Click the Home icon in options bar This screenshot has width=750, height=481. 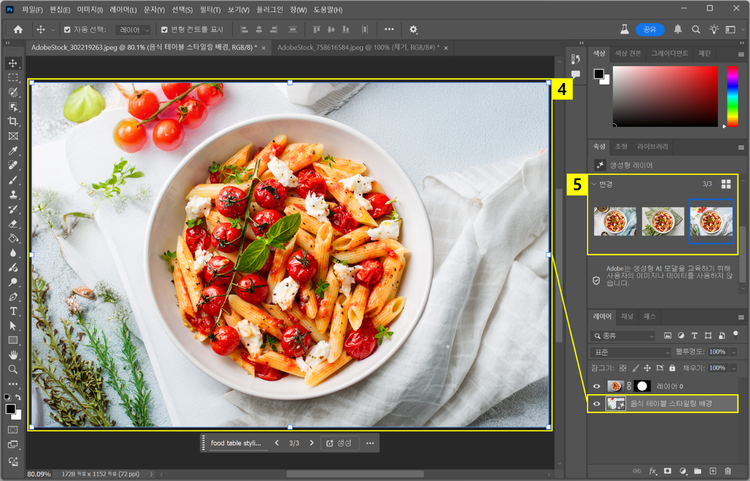click(18, 30)
